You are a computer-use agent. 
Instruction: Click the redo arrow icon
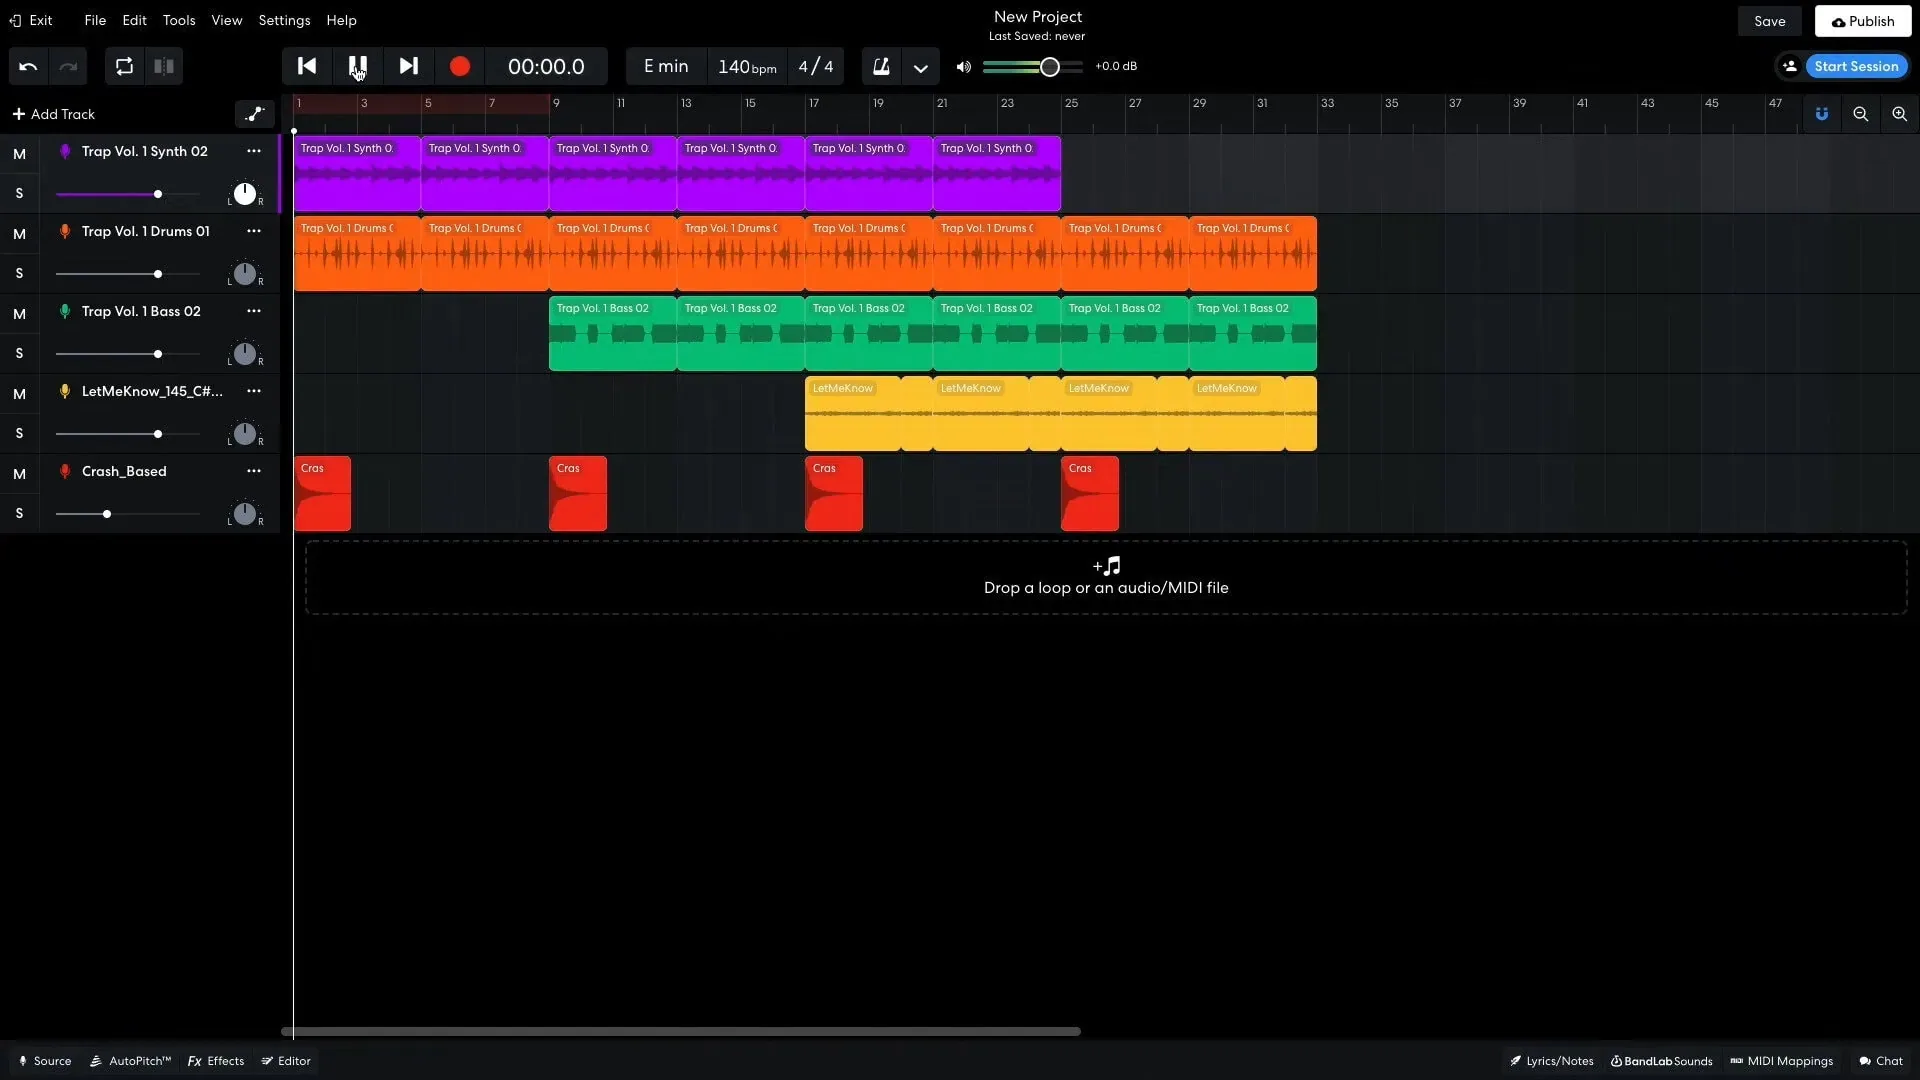pos(68,66)
